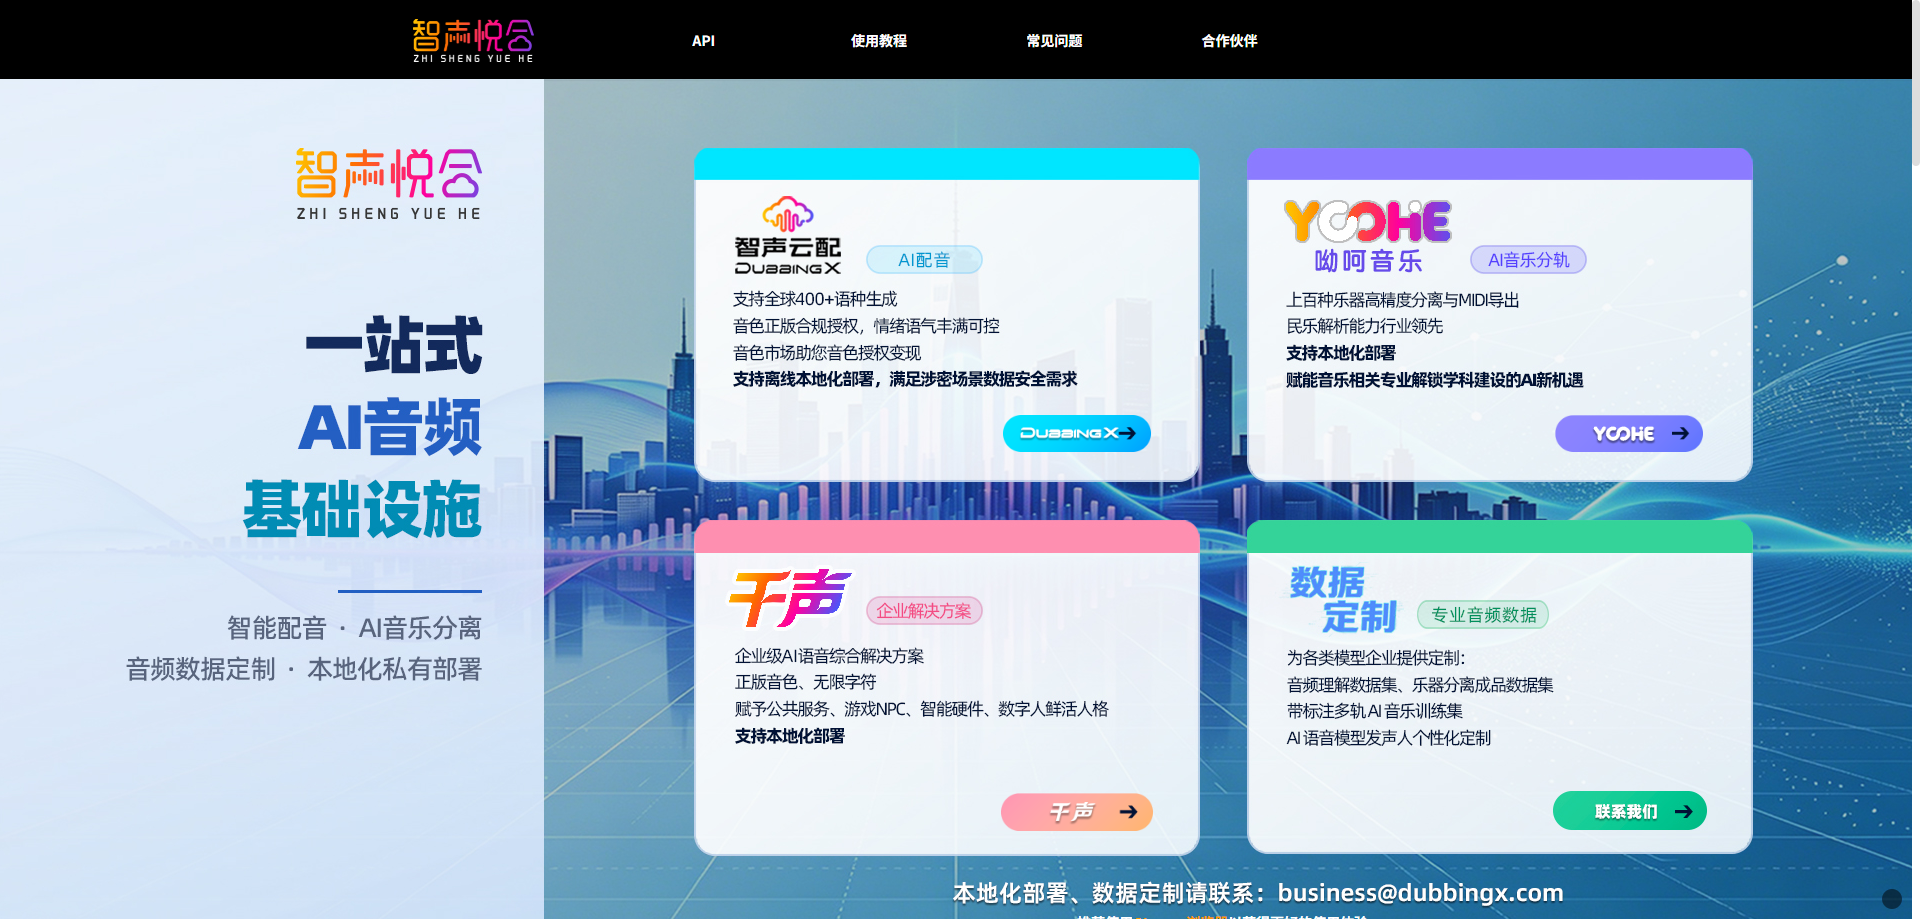The height and width of the screenshot is (919, 1920).
Task: Open the API menu item
Action: pyautogui.click(x=703, y=41)
